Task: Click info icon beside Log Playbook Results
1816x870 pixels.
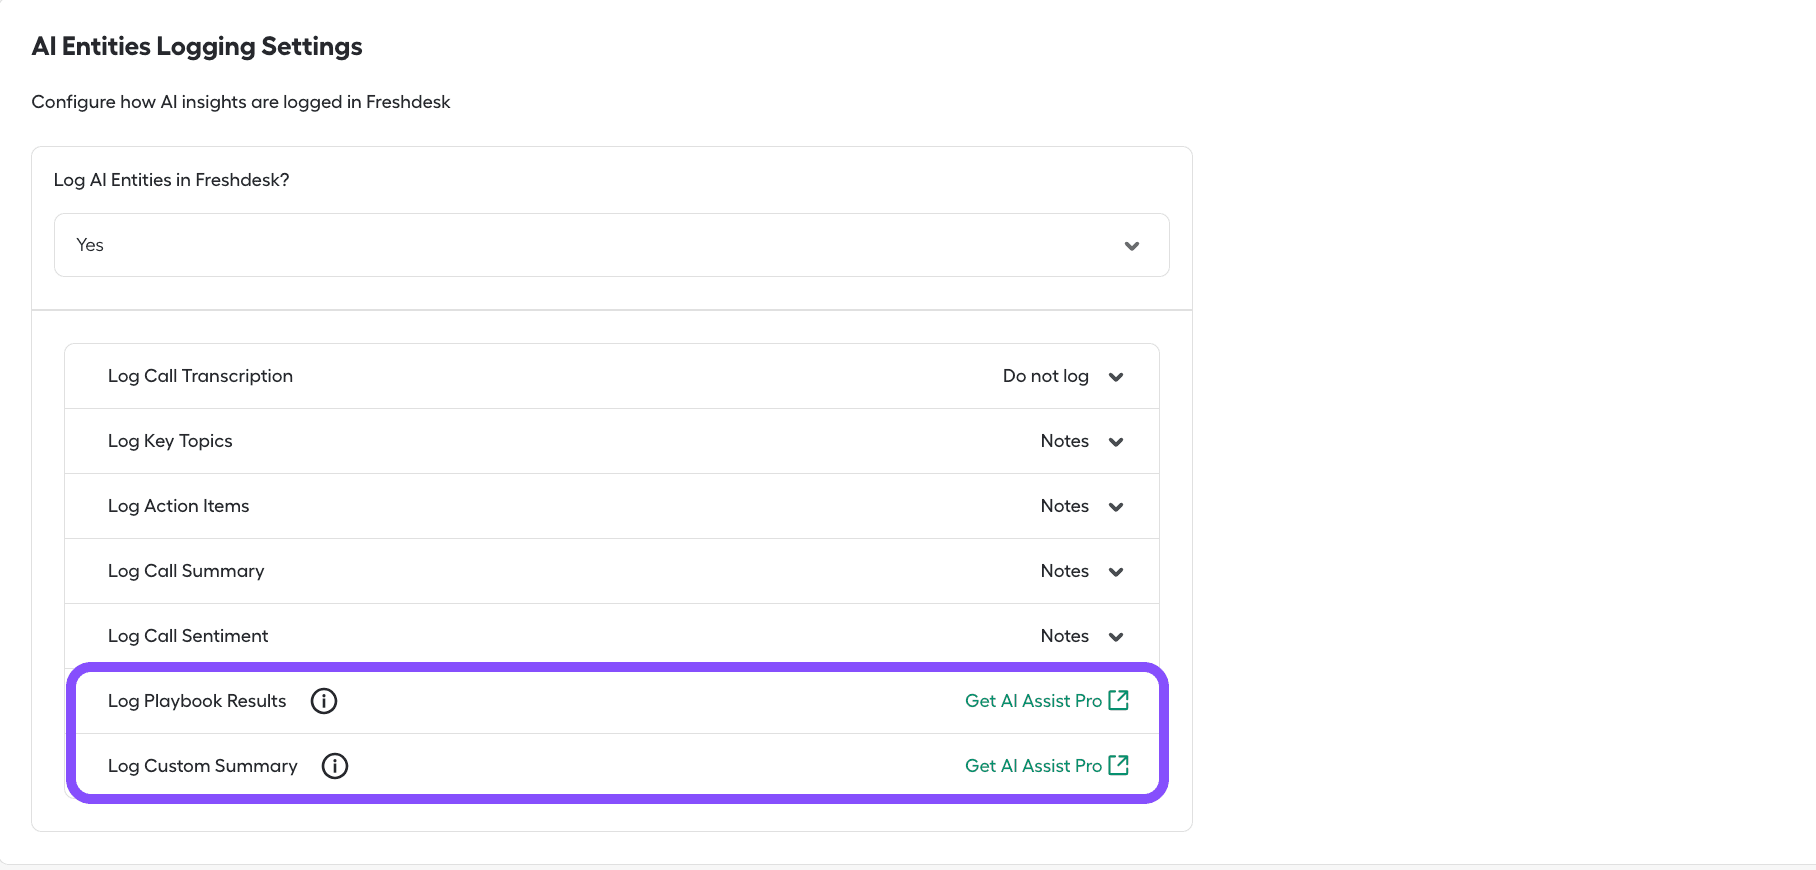Action: (x=324, y=701)
